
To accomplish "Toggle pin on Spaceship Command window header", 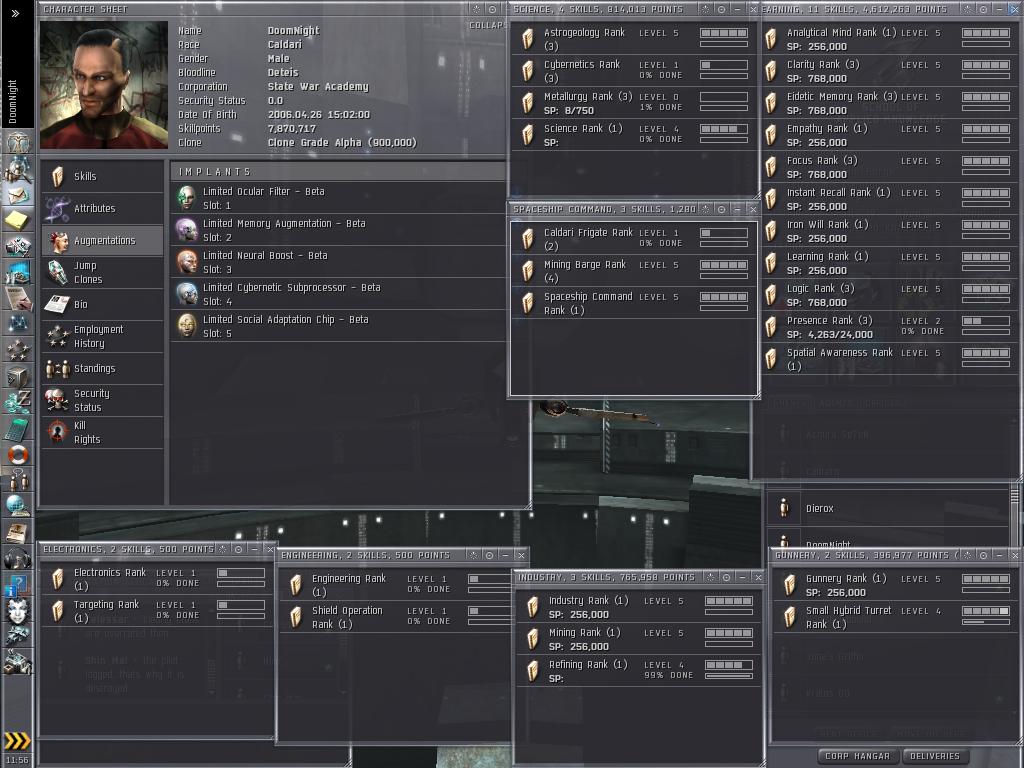I will [x=705, y=209].
